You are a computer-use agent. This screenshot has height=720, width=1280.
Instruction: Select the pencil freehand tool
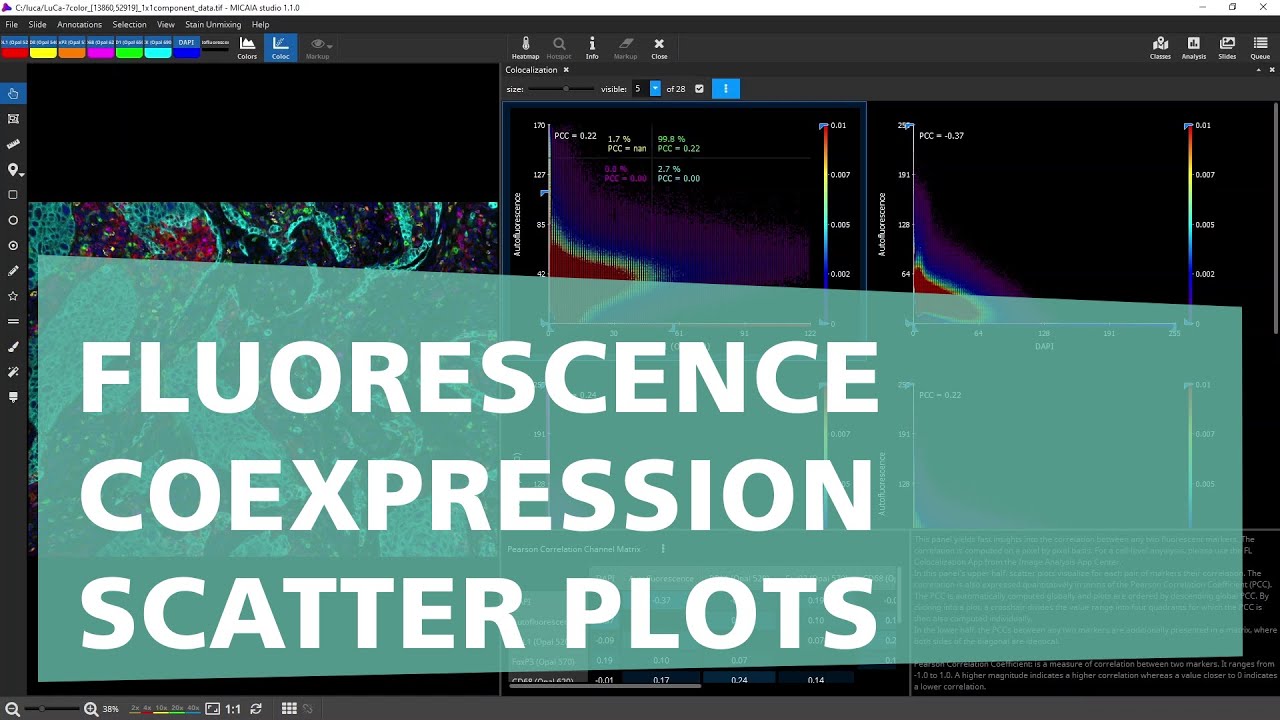point(13,271)
